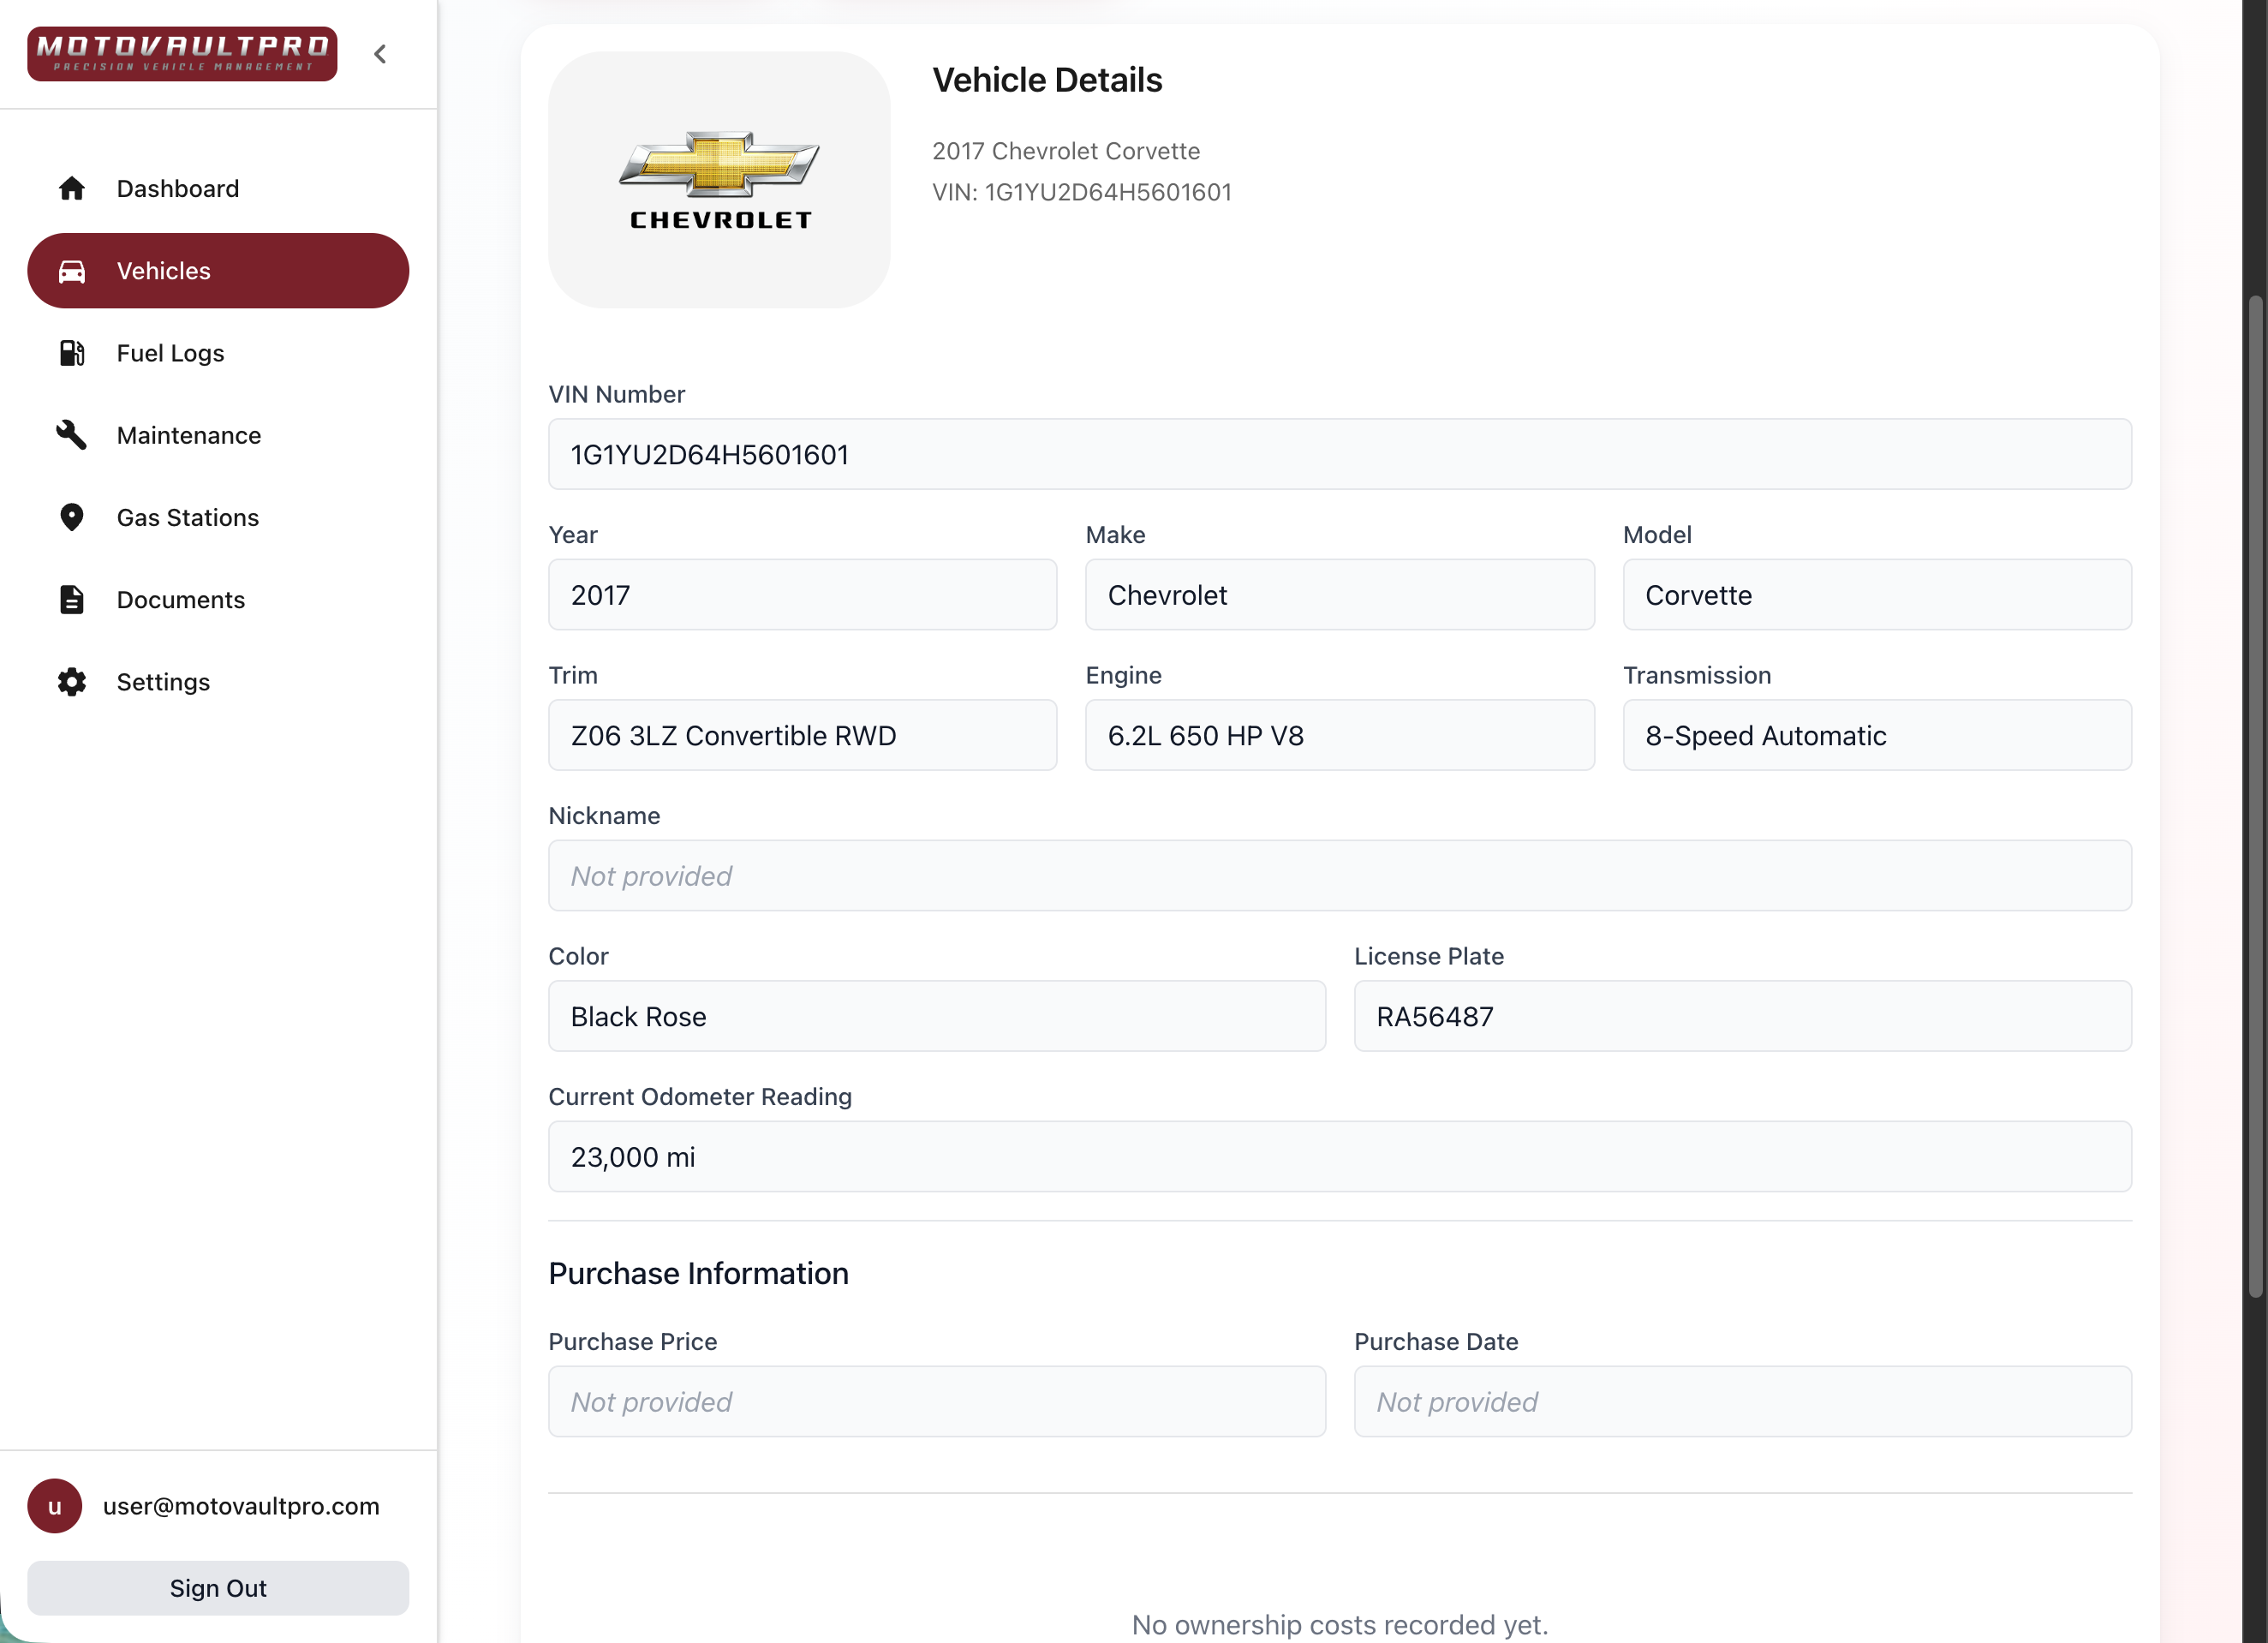Click the Chevrolet logo thumbnail
This screenshot has width=2268, height=1643.
pos(719,180)
